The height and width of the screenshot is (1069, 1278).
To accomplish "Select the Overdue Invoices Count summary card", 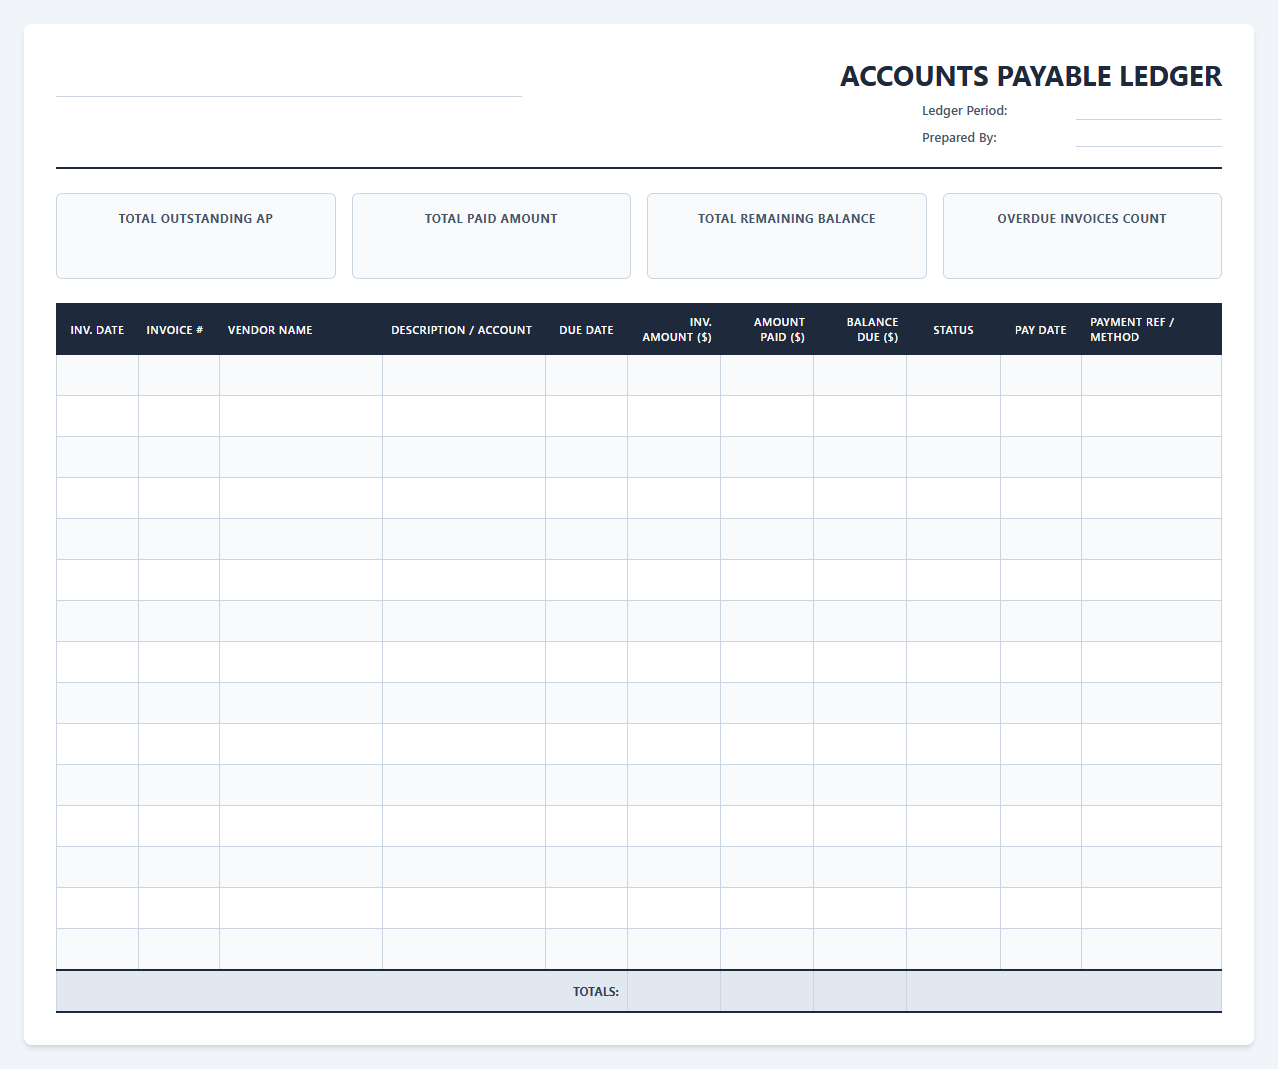I will coord(1082,236).
